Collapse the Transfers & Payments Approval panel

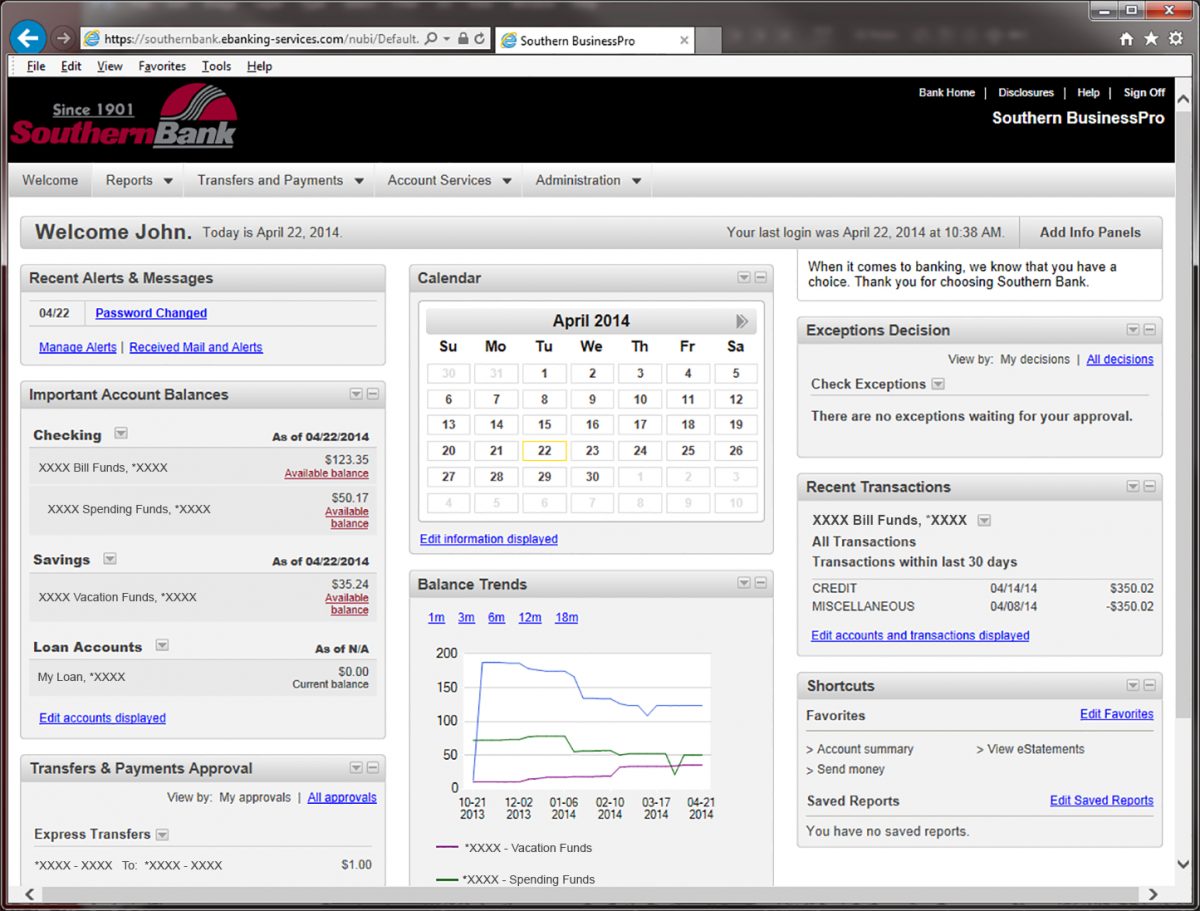click(372, 767)
